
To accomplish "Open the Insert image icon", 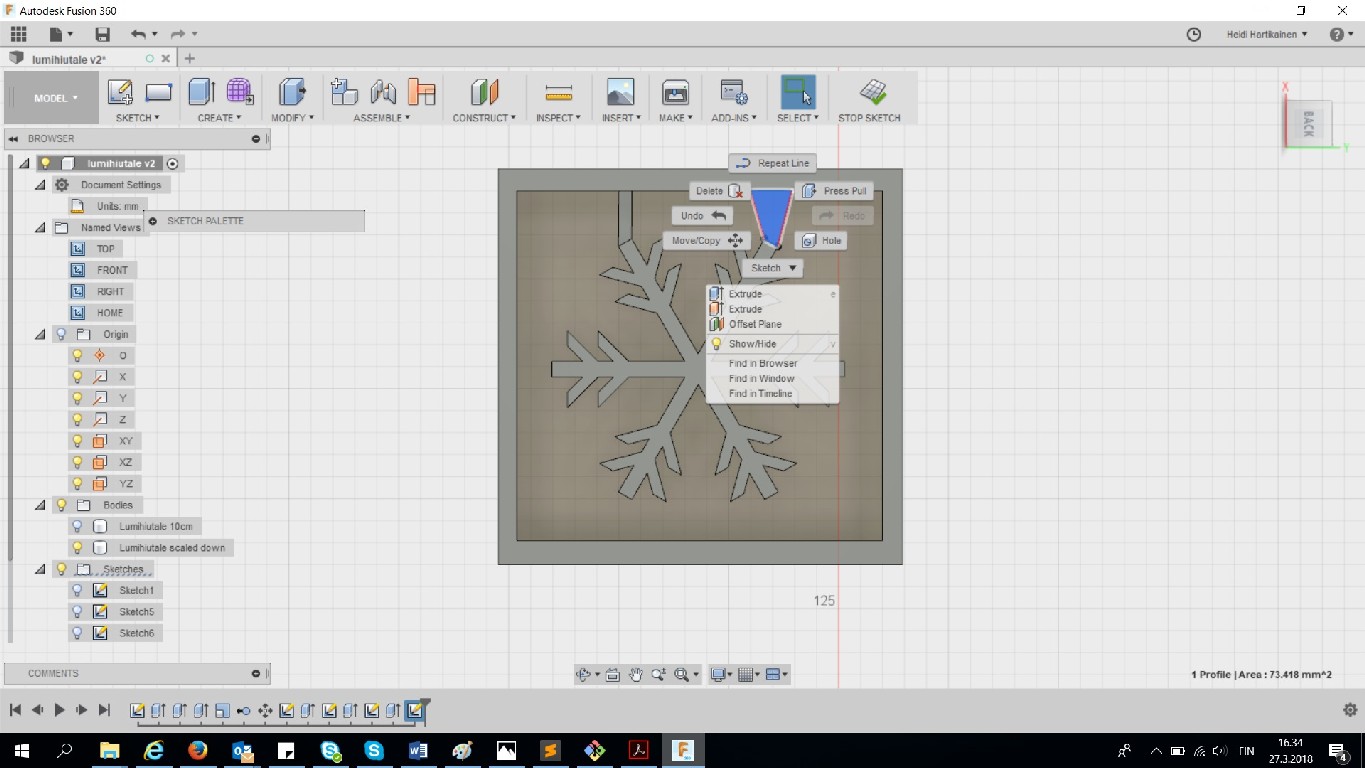I will coord(620,93).
